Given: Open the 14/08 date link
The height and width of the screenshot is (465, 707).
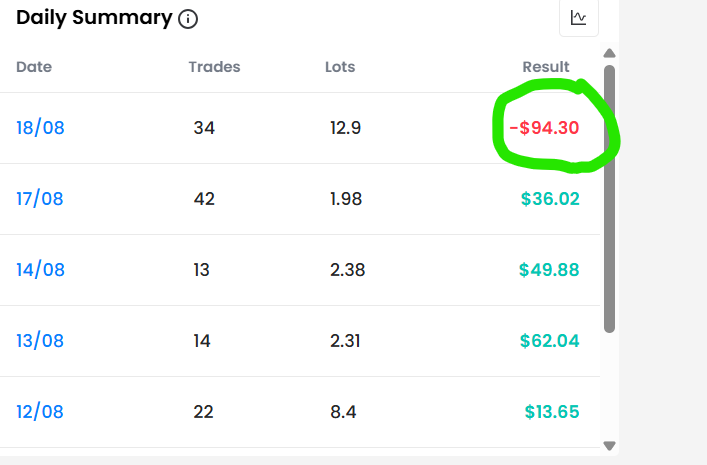Looking at the screenshot, I should pyautogui.click(x=40, y=270).
